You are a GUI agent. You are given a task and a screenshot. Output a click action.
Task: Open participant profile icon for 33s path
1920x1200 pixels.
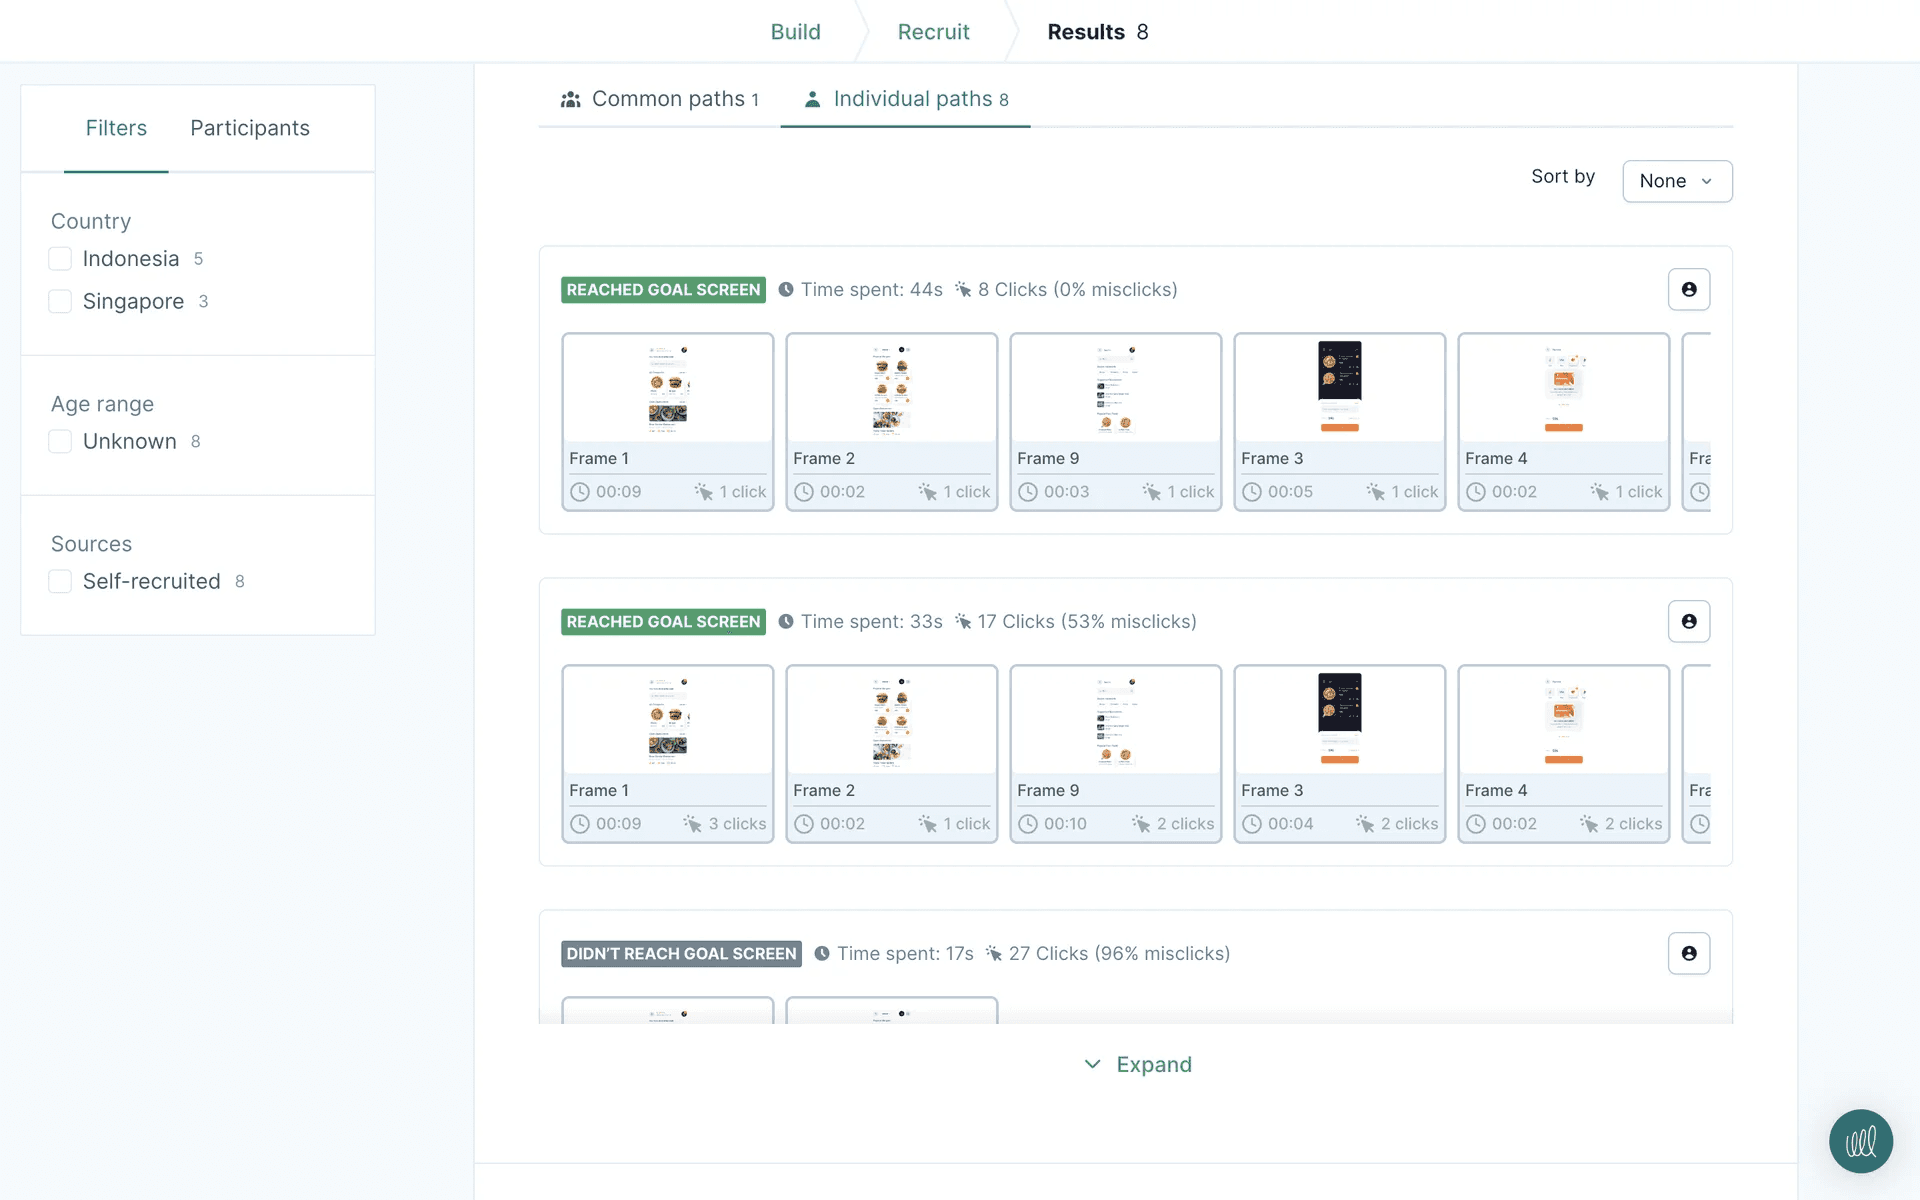click(1688, 621)
